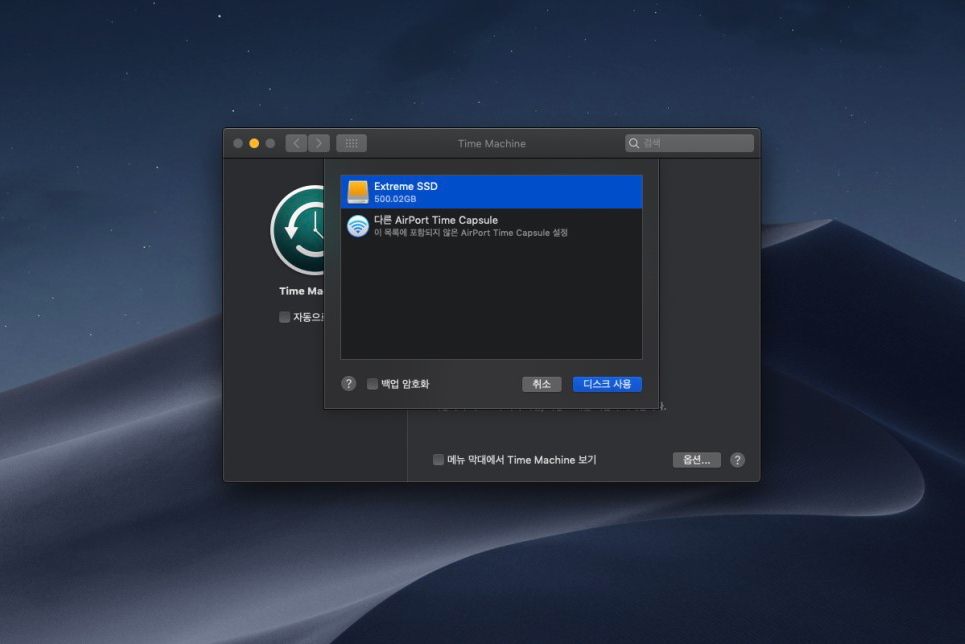Click the 디스크 사용 button
The image size is (965, 644).
pyautogui.click(x=607, y=384)
